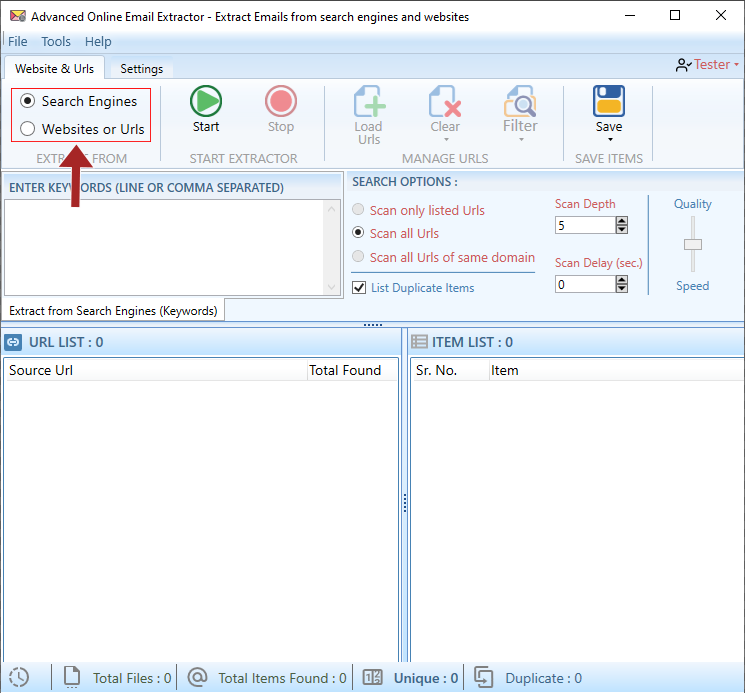Increase Scan Delay with up arrow
The height and width of the screenshot is (693, 745).
[621, 280]
